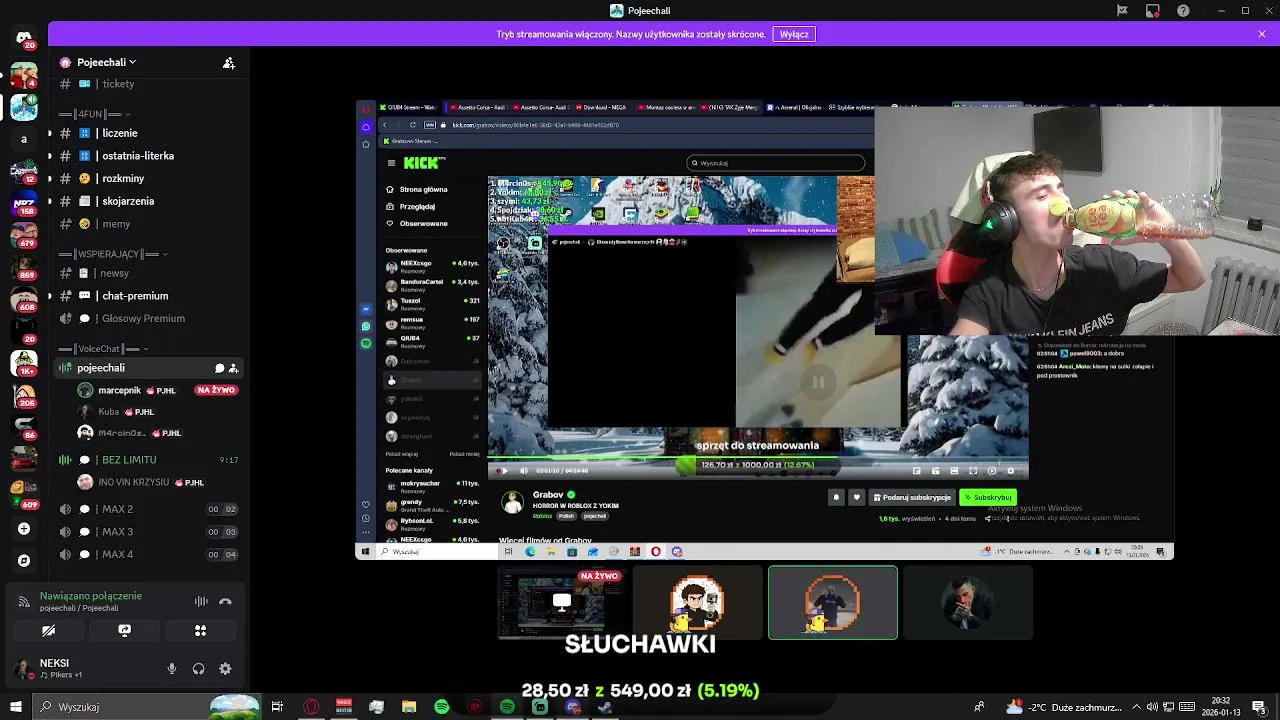Open Steam from the Windows taskbar
The image size is (1280, 720).
tap(605, 707)
